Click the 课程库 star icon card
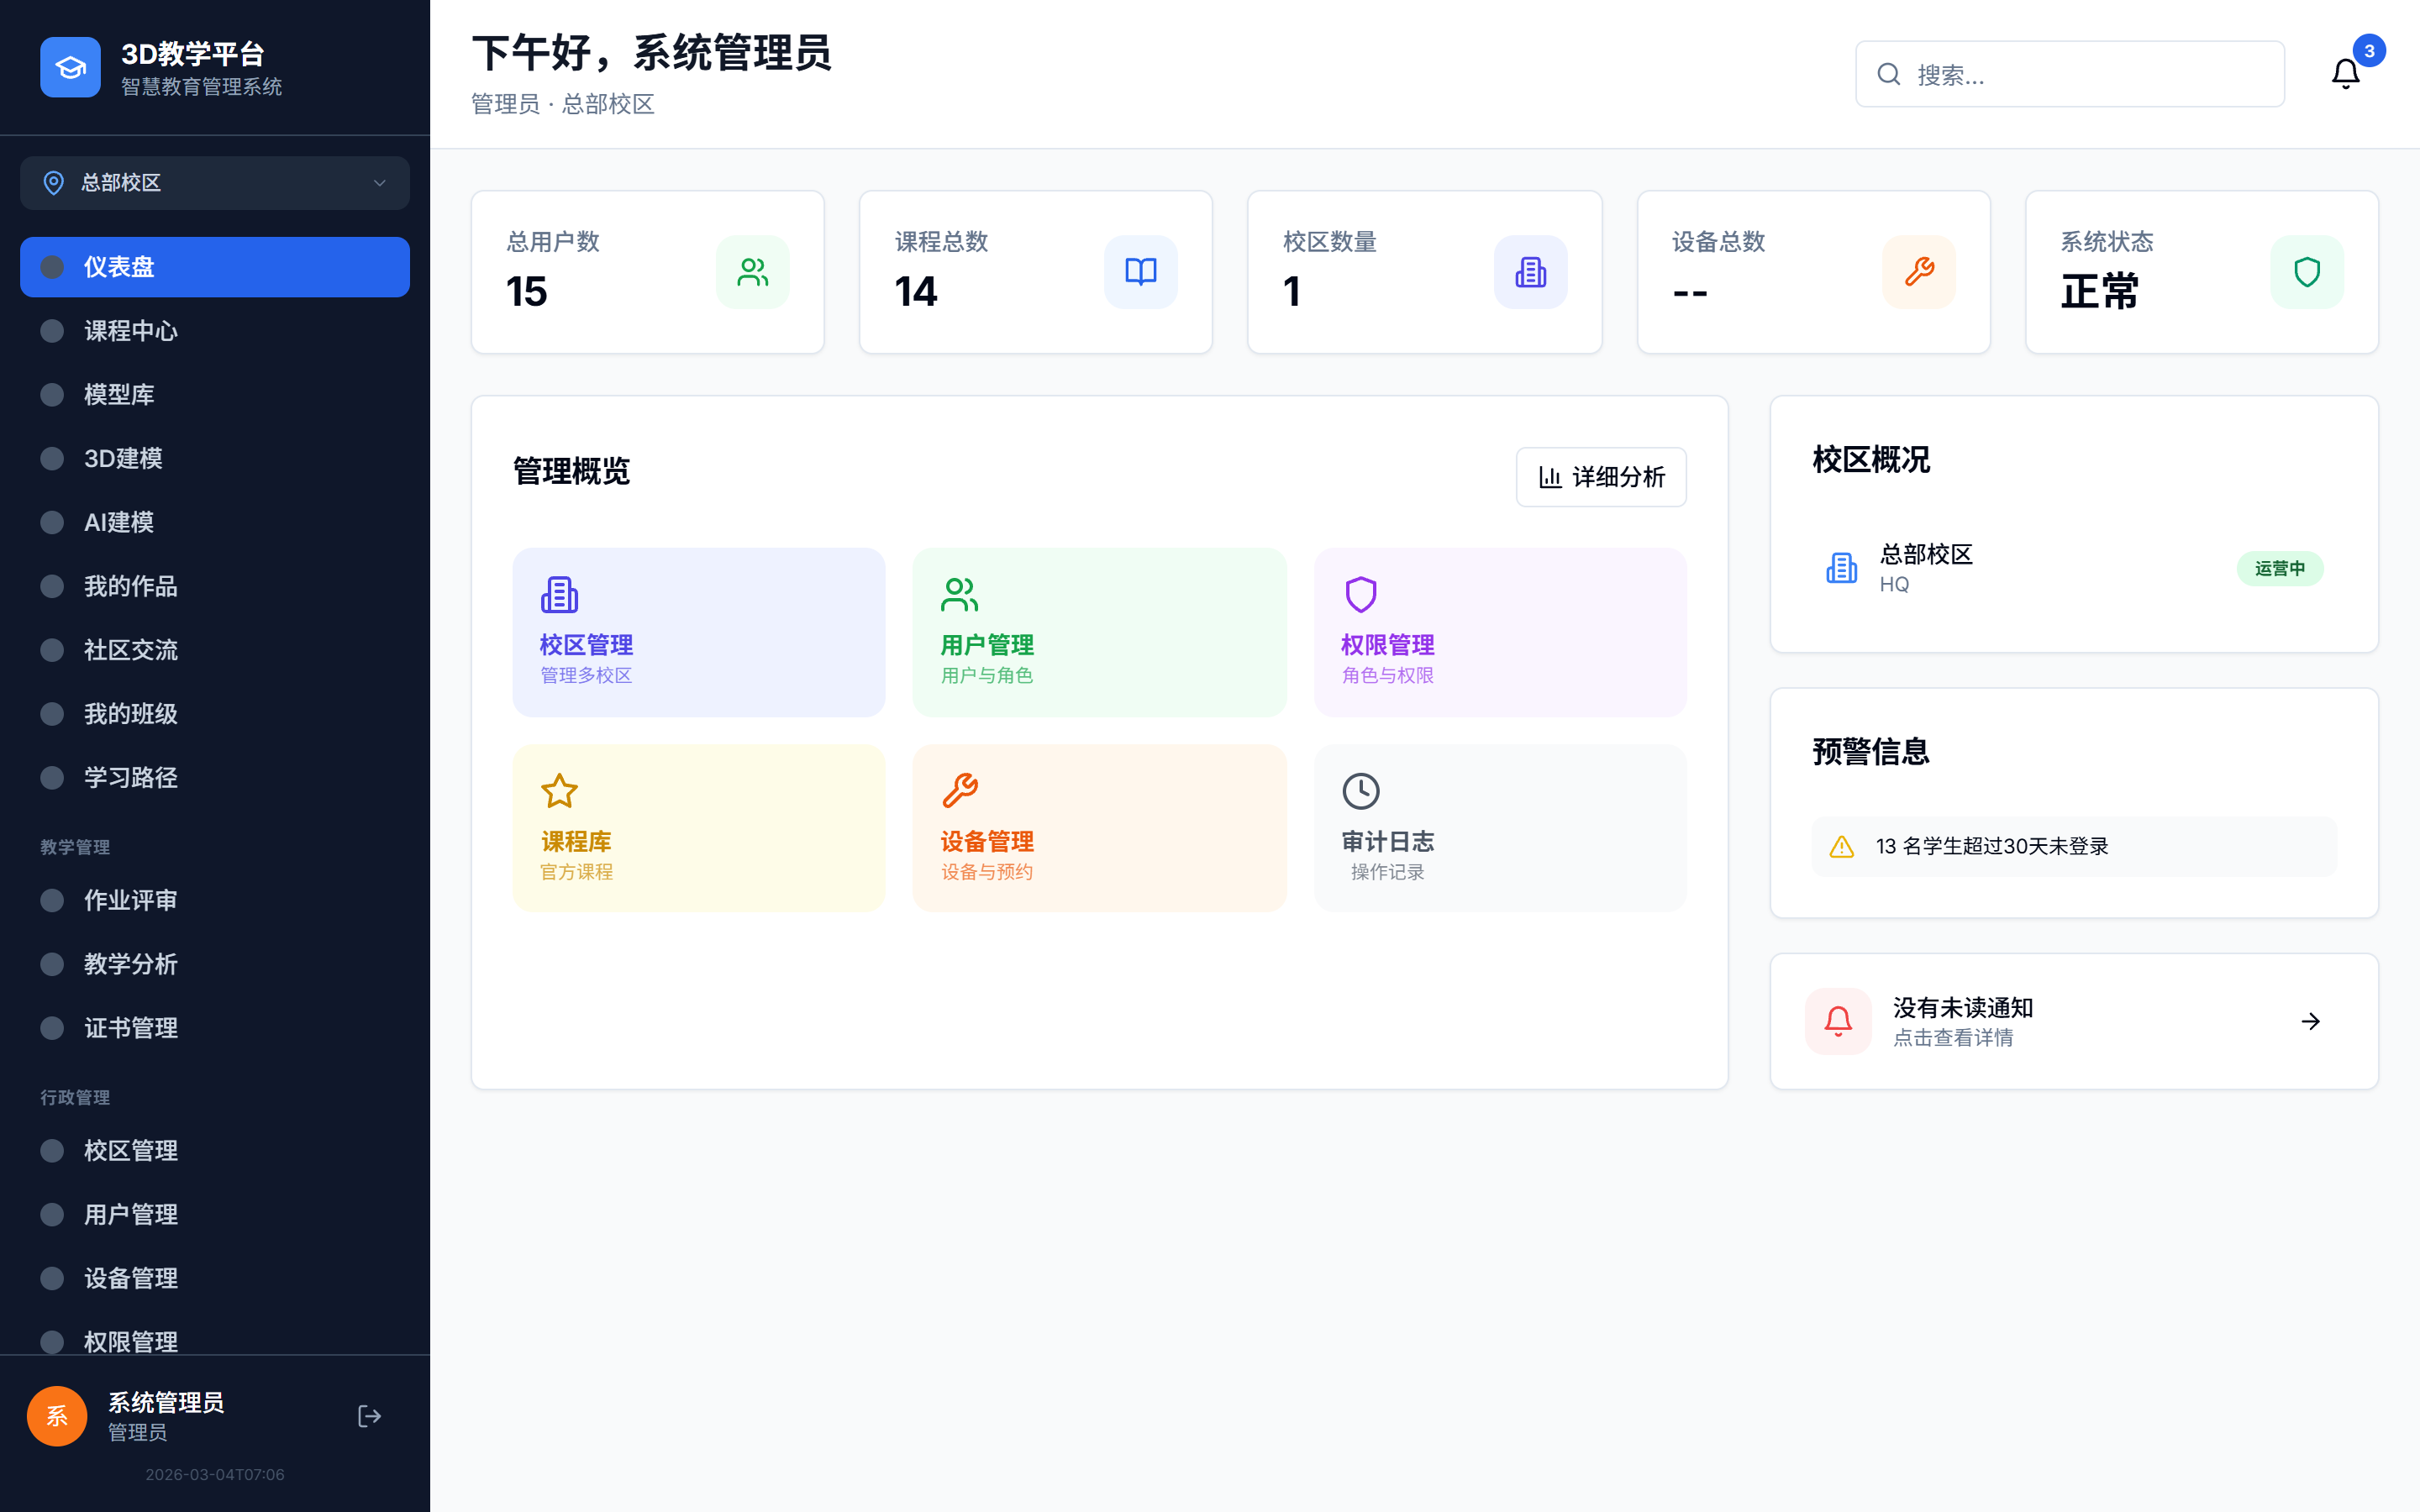The image size is (2420, 1512). pos(559,790)
